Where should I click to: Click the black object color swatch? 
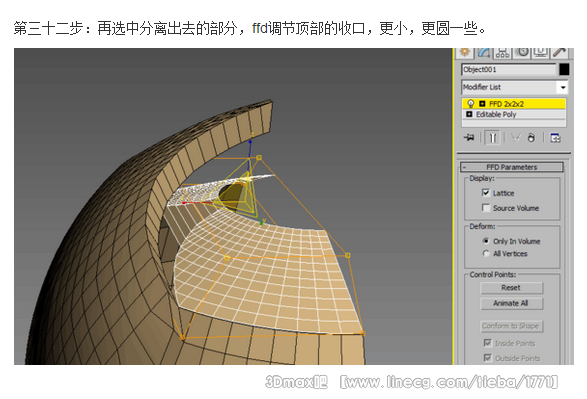click(564, 69)
